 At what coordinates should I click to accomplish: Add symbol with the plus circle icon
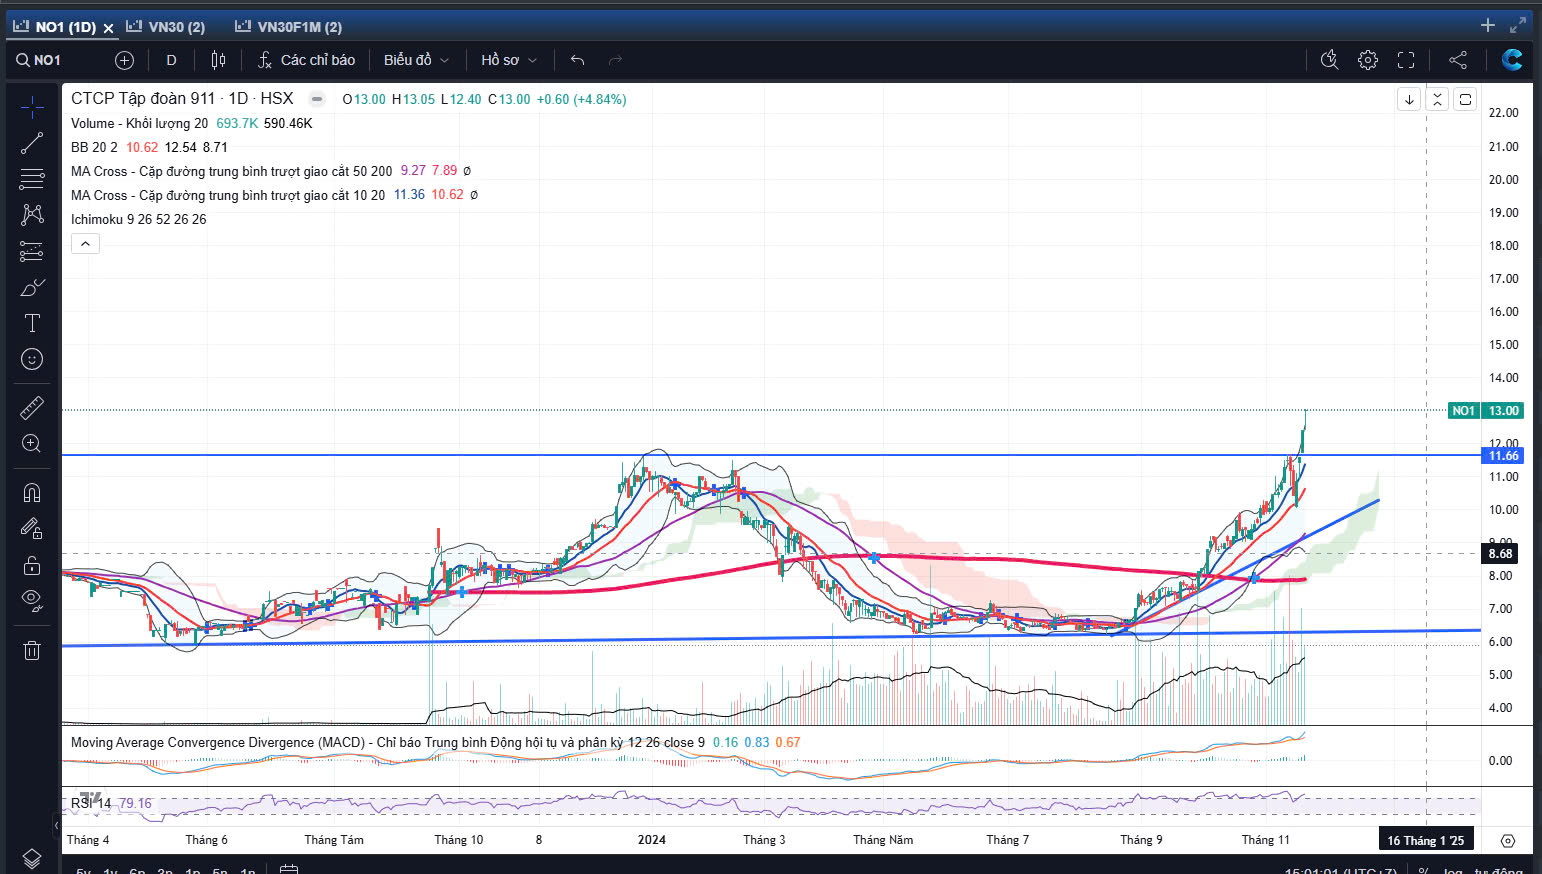click(x=124, y=60)
